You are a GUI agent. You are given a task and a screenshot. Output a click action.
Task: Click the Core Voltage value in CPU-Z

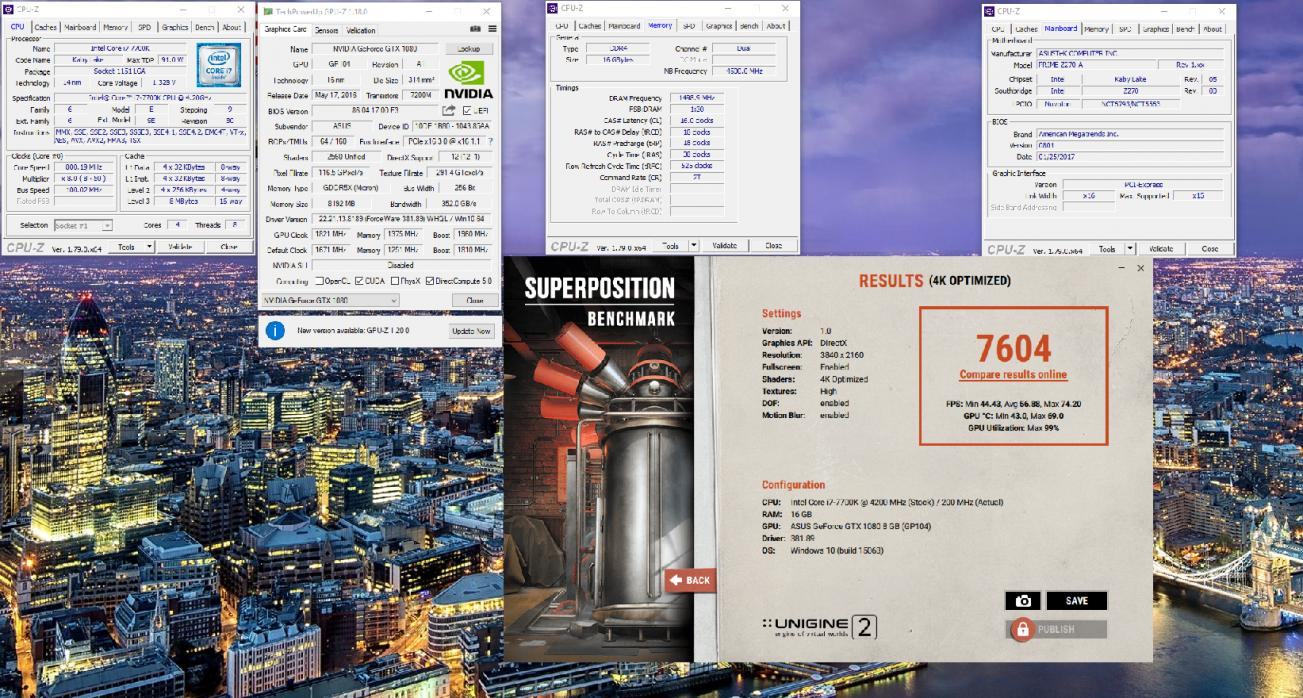point(165,82)
